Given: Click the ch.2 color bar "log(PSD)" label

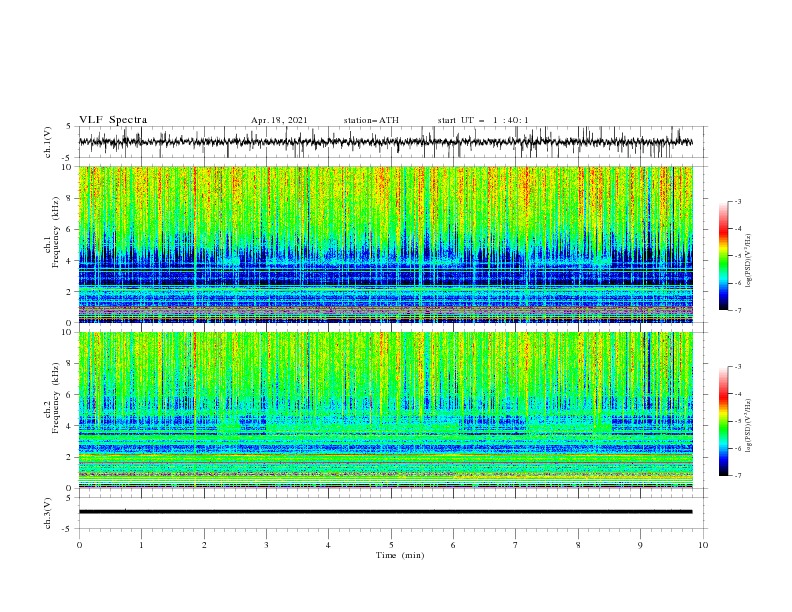Looking at the screenshot, I should tap(749, 425).
